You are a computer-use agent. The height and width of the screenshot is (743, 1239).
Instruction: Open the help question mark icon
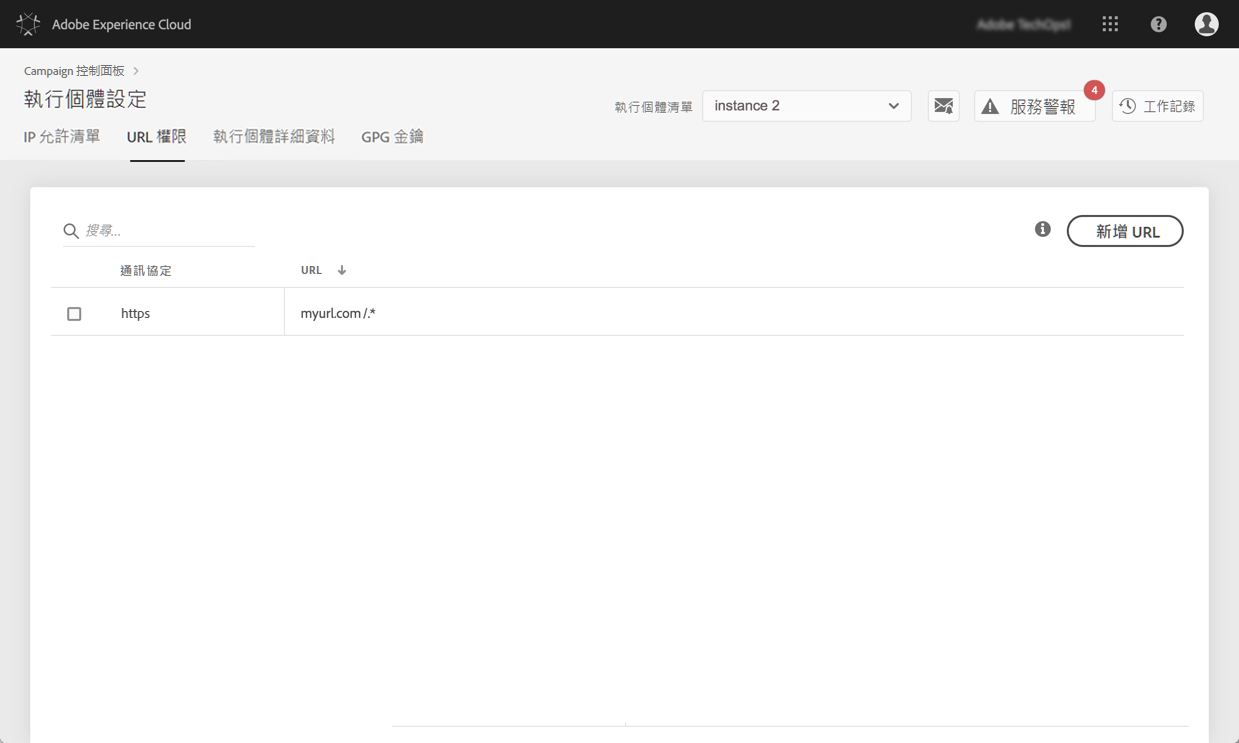[1158, 24]
